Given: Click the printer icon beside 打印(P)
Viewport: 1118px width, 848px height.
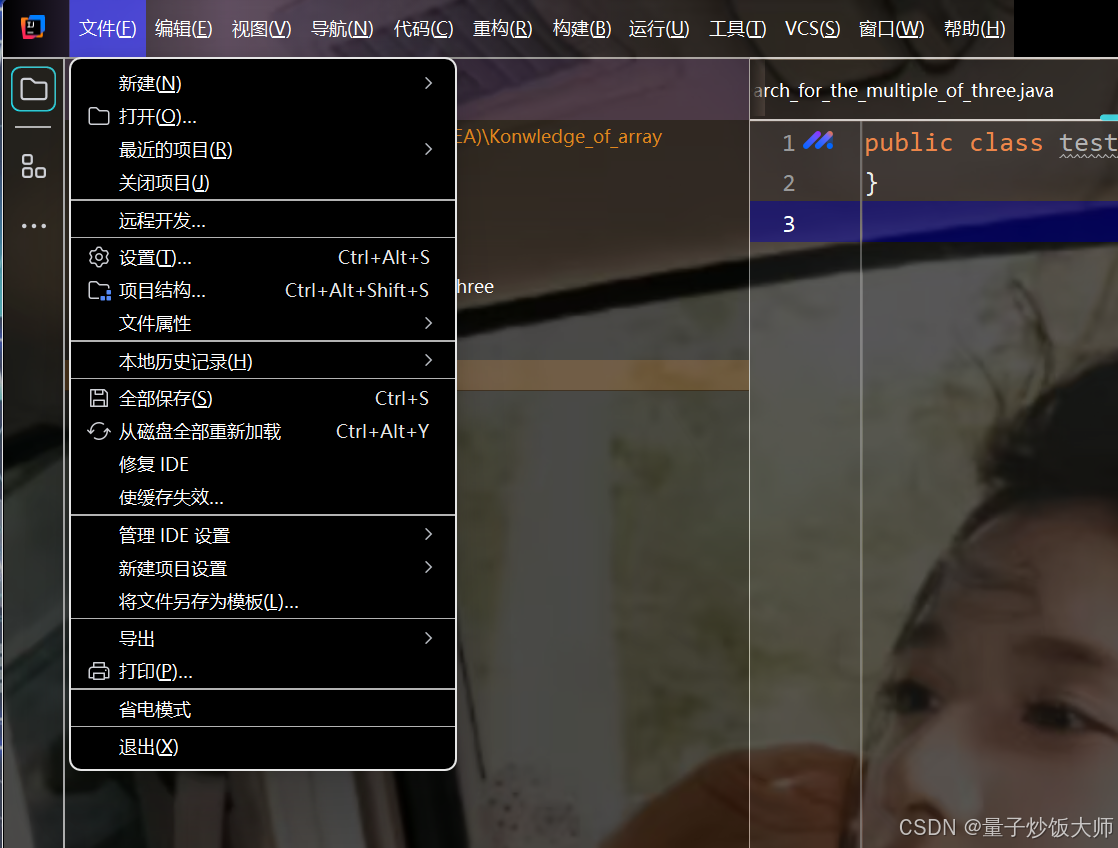Looking at the screenshot, I should point(98,671).
